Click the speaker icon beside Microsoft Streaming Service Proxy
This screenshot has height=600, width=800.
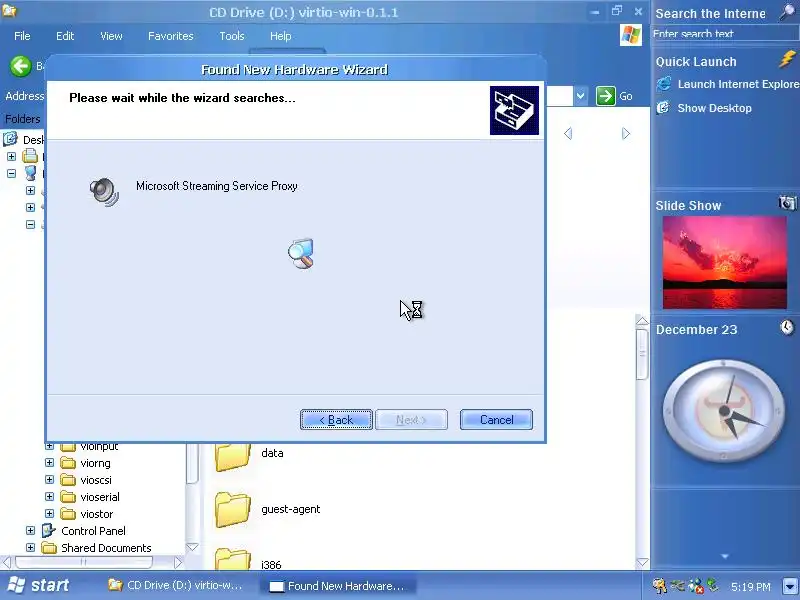[104, 192]
